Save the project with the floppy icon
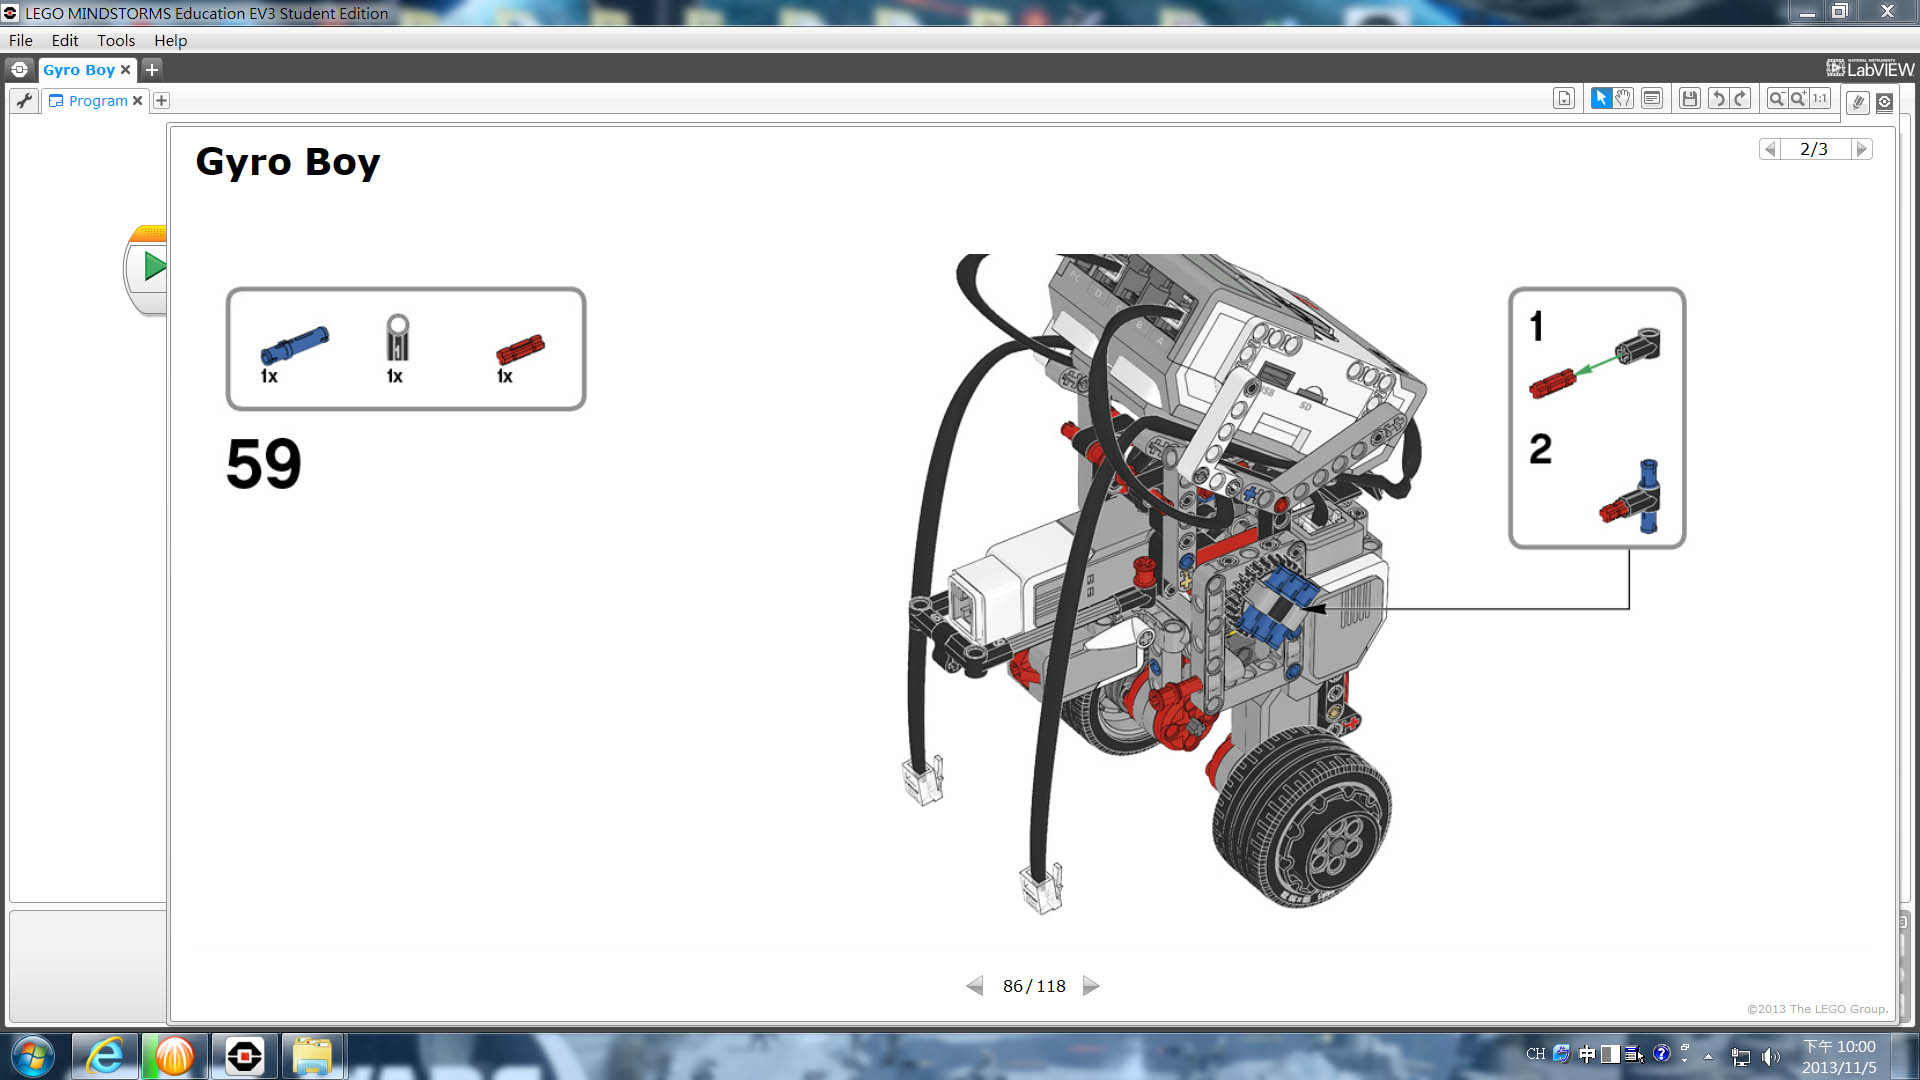The image size is (1920, 1080). coord(1690,98)
